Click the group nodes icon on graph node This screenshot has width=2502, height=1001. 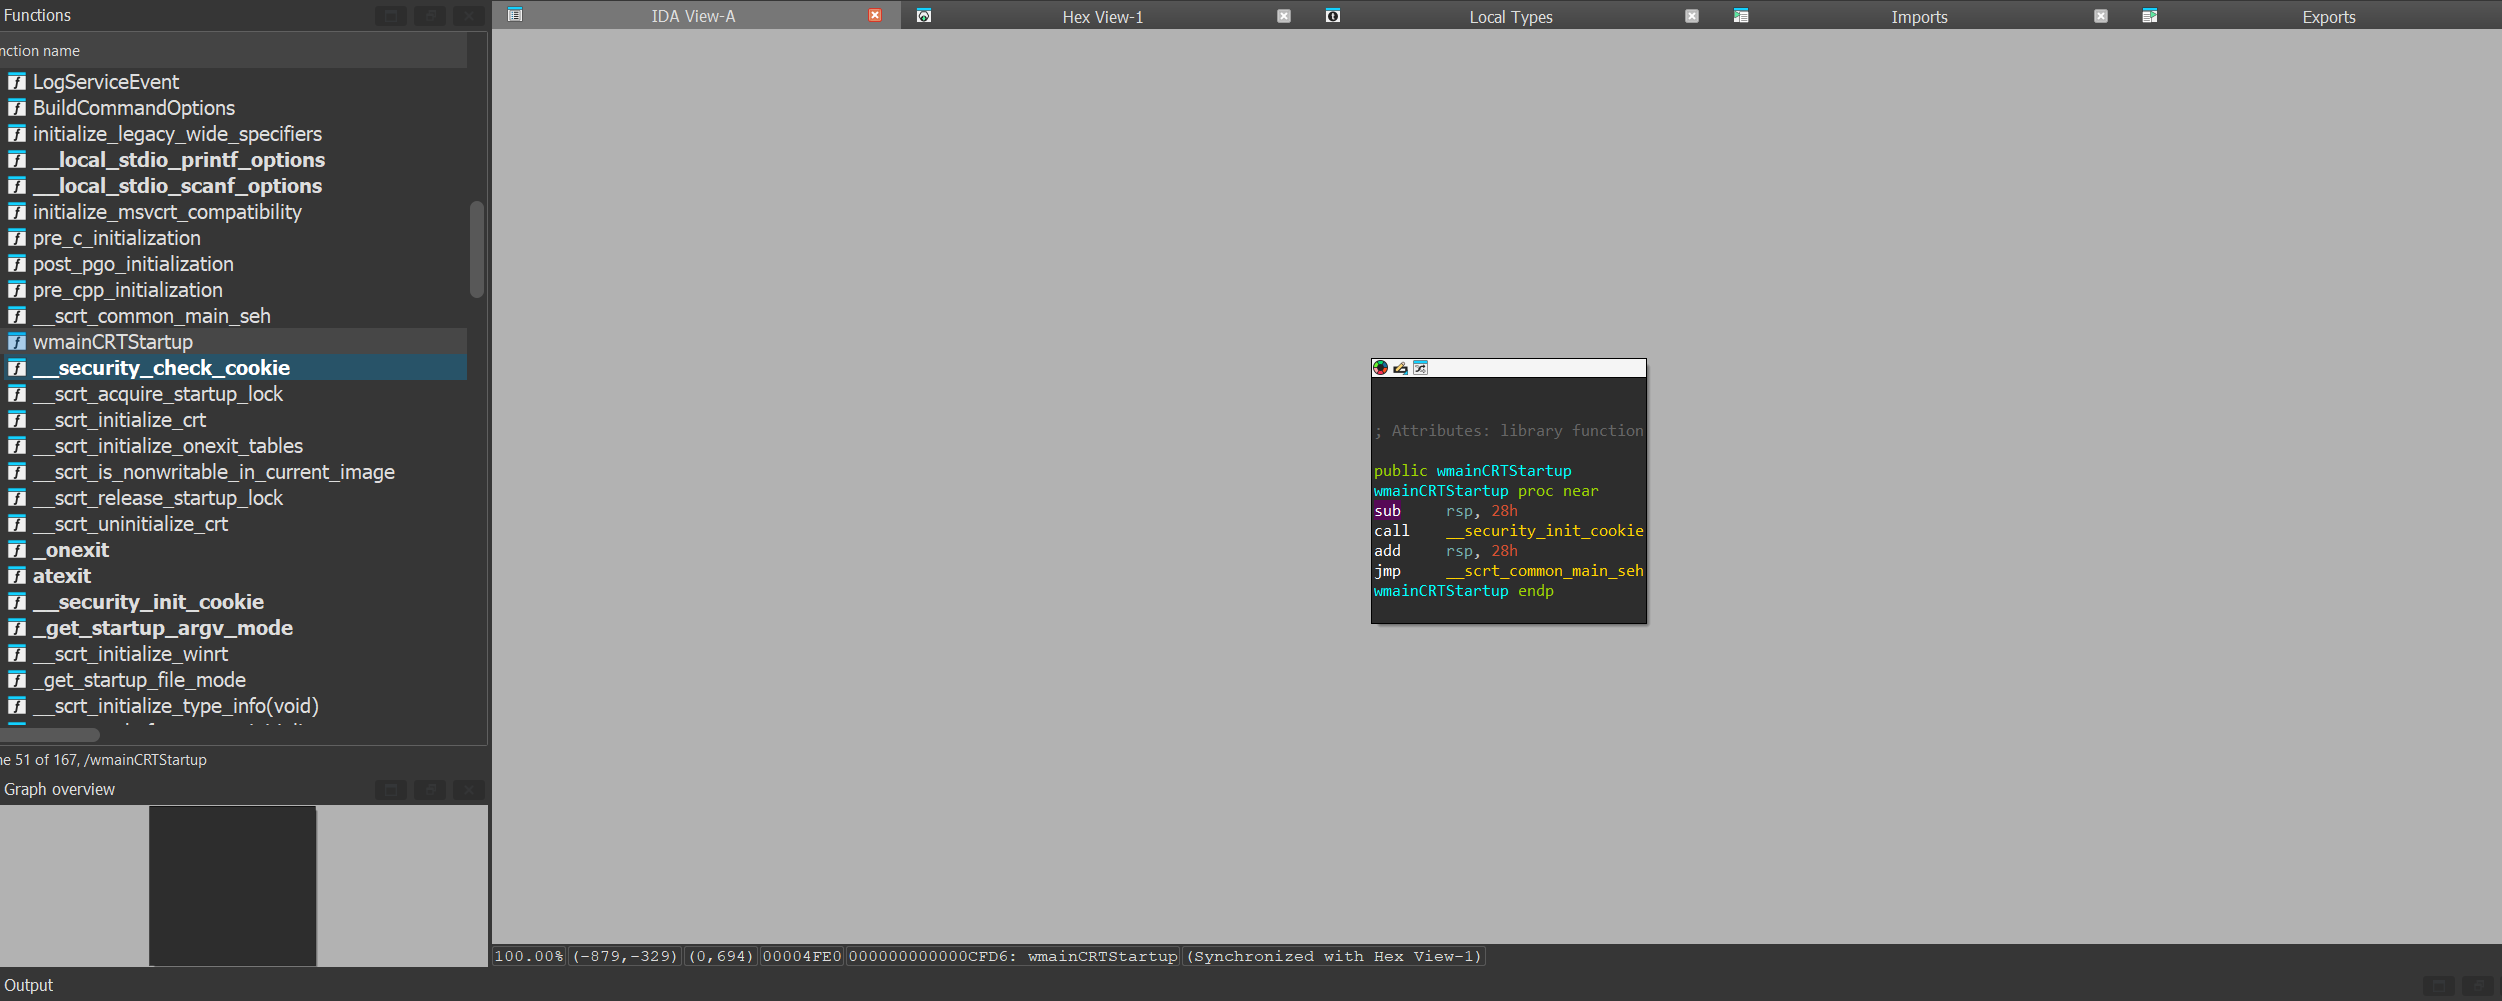pyautogui.click(x=1420, y=368)
